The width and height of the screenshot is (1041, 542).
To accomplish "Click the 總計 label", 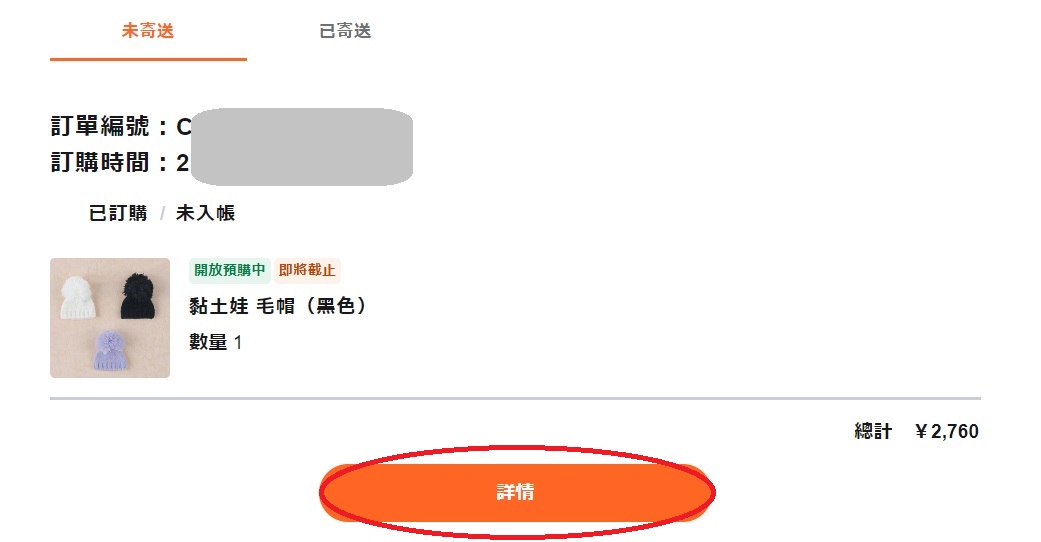I will 873,432.
